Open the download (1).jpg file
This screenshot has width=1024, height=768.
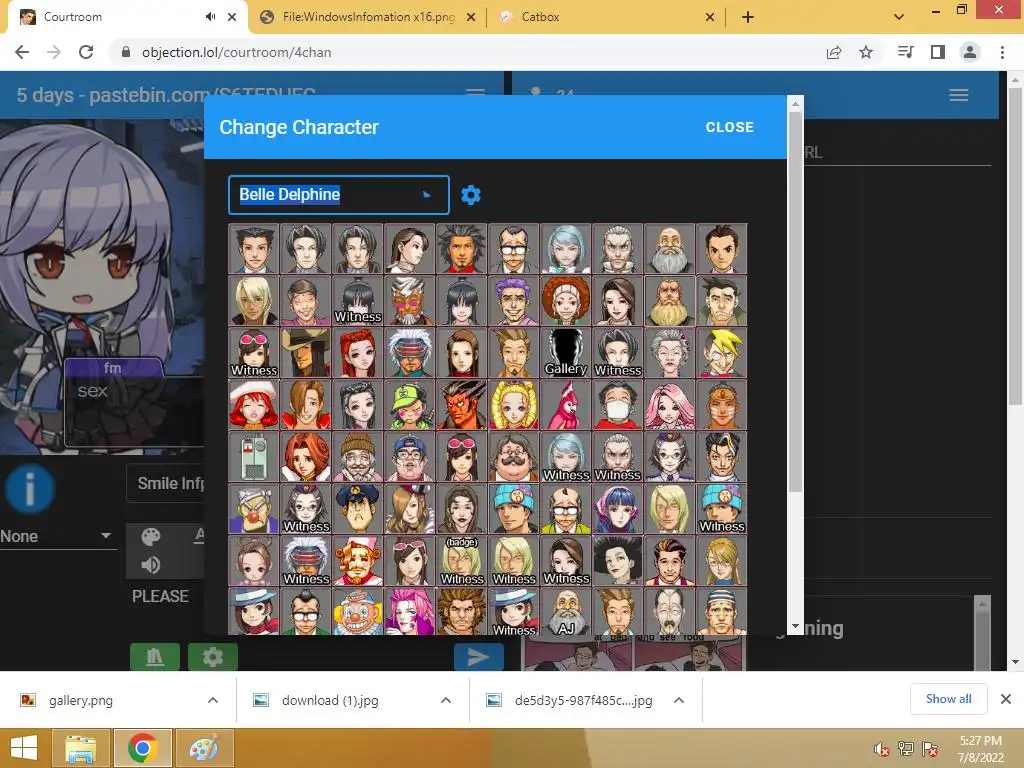pyautogui.click(x=330, y=700)
